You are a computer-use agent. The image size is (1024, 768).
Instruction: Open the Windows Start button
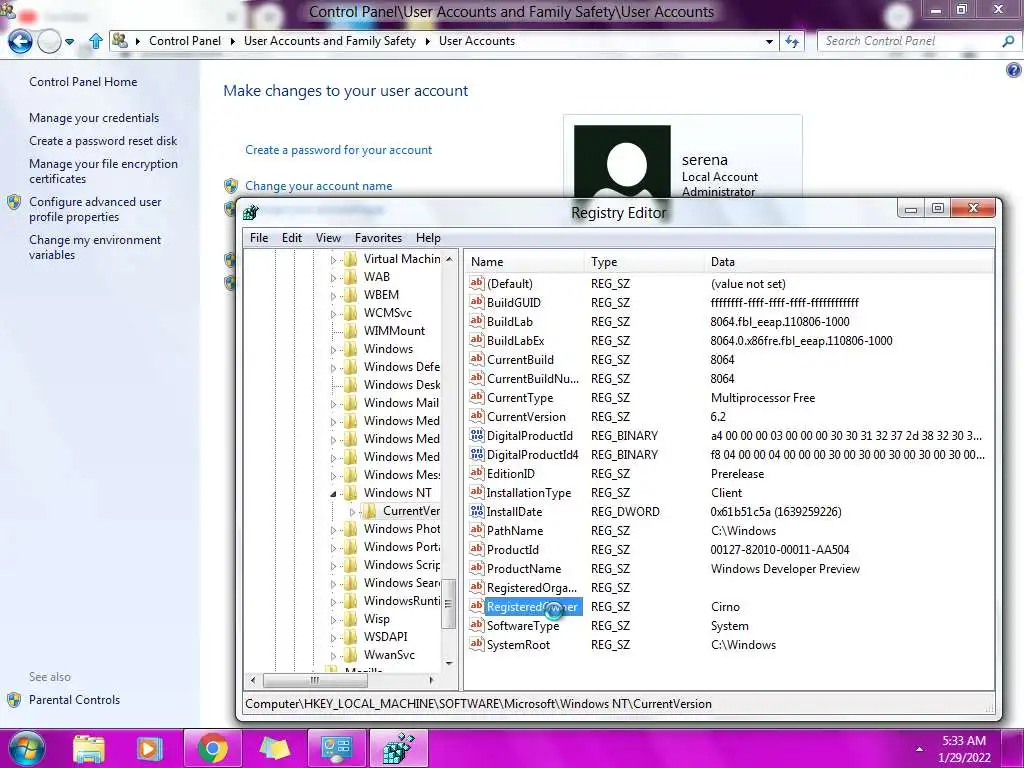(25, 748)
